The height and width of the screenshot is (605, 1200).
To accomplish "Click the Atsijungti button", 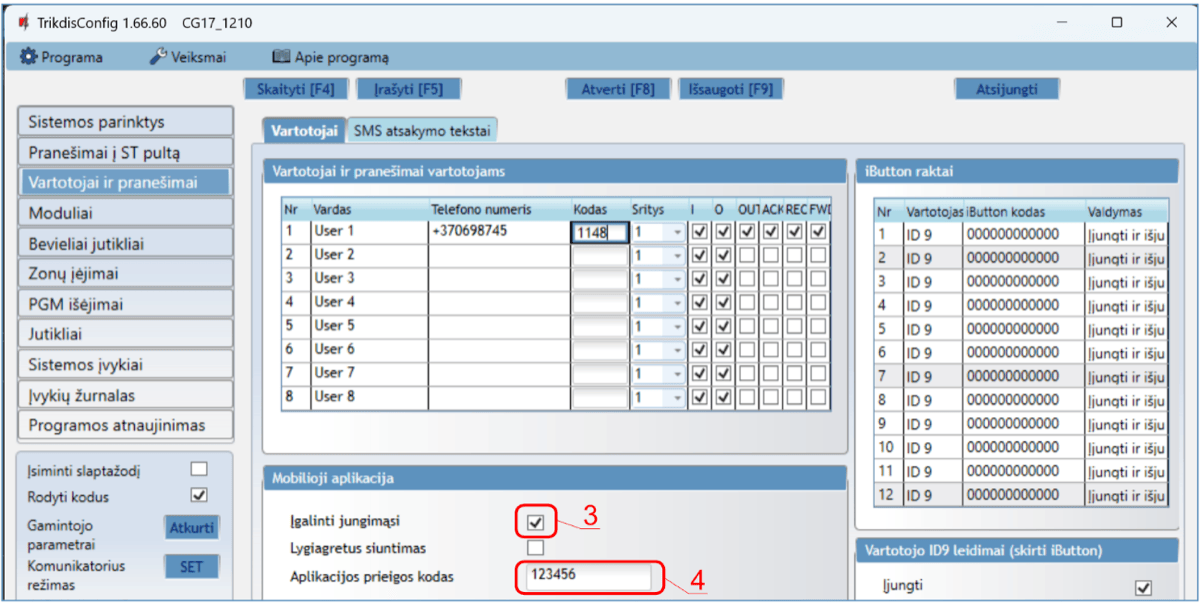I will point(1006,89).
